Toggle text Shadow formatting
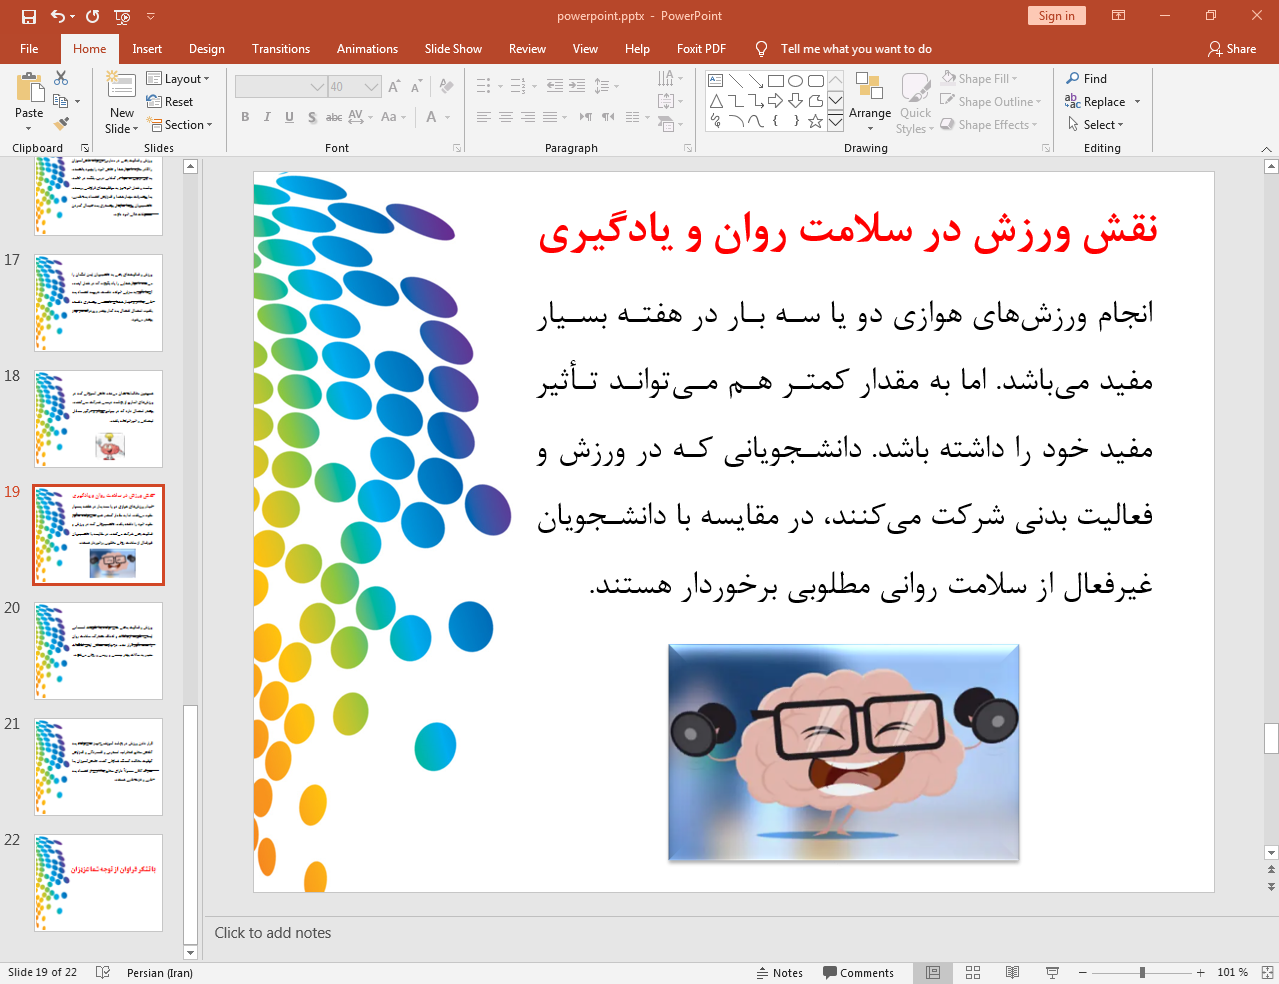This screenshot has height=984, width=1279. point(312,117)
